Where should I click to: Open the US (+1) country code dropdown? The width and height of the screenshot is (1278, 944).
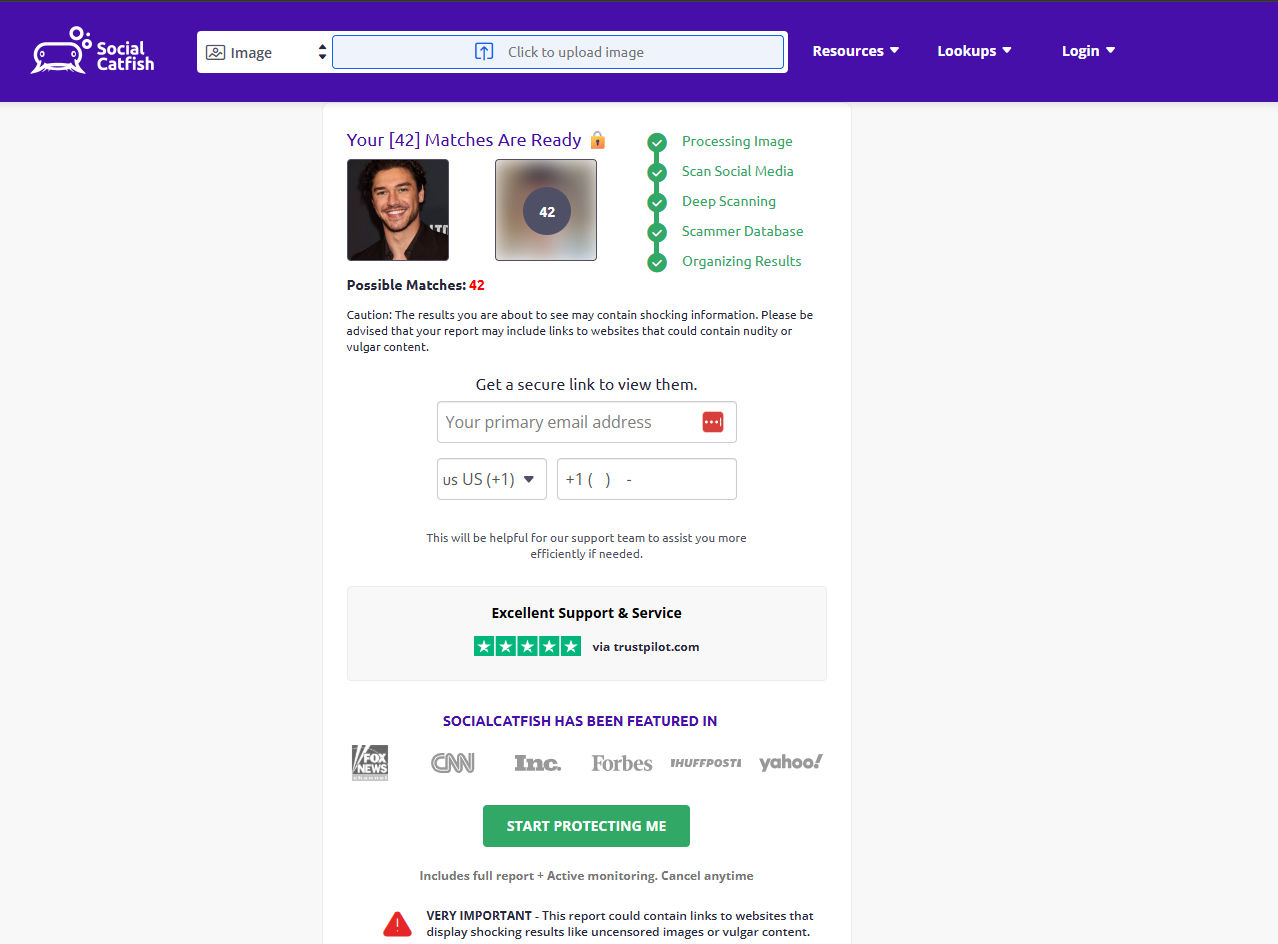(492, 479)
